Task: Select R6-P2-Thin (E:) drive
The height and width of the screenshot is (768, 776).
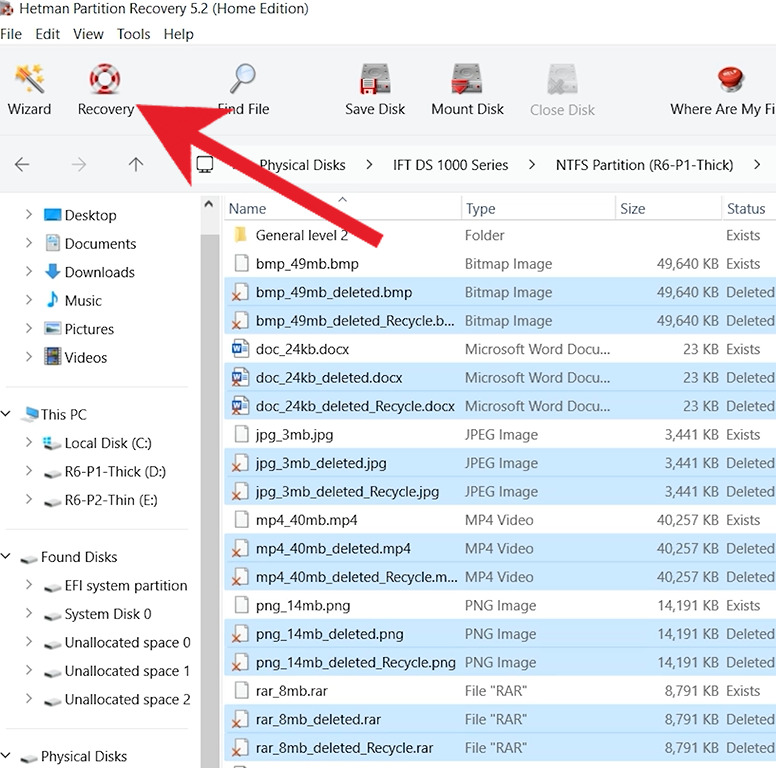Action: click(x=111, y=500)
